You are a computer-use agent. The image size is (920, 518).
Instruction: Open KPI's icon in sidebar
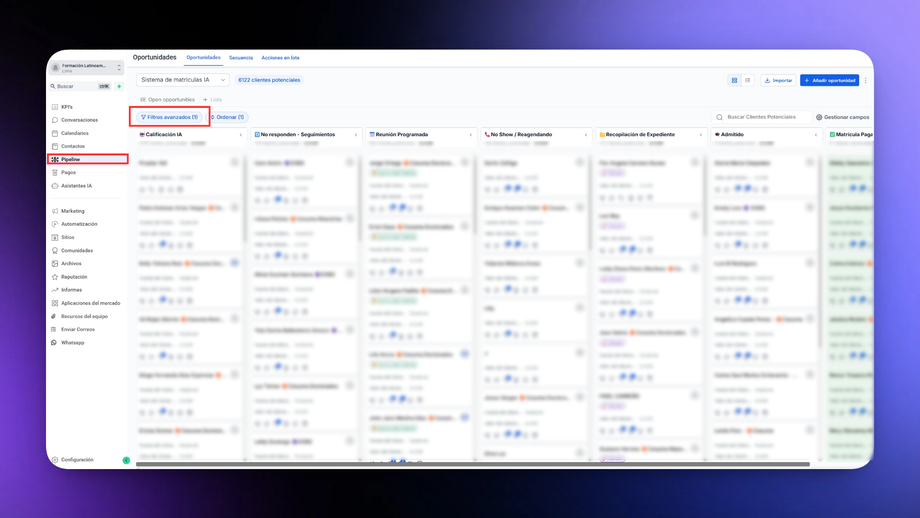[x=55, y=107]
